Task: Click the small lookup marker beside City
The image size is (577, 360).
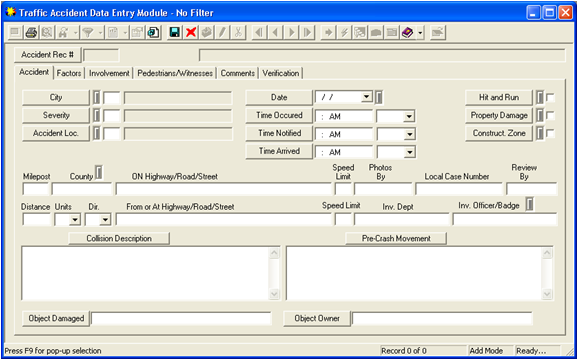Action: pyautogui.click(x=96, y=98)
